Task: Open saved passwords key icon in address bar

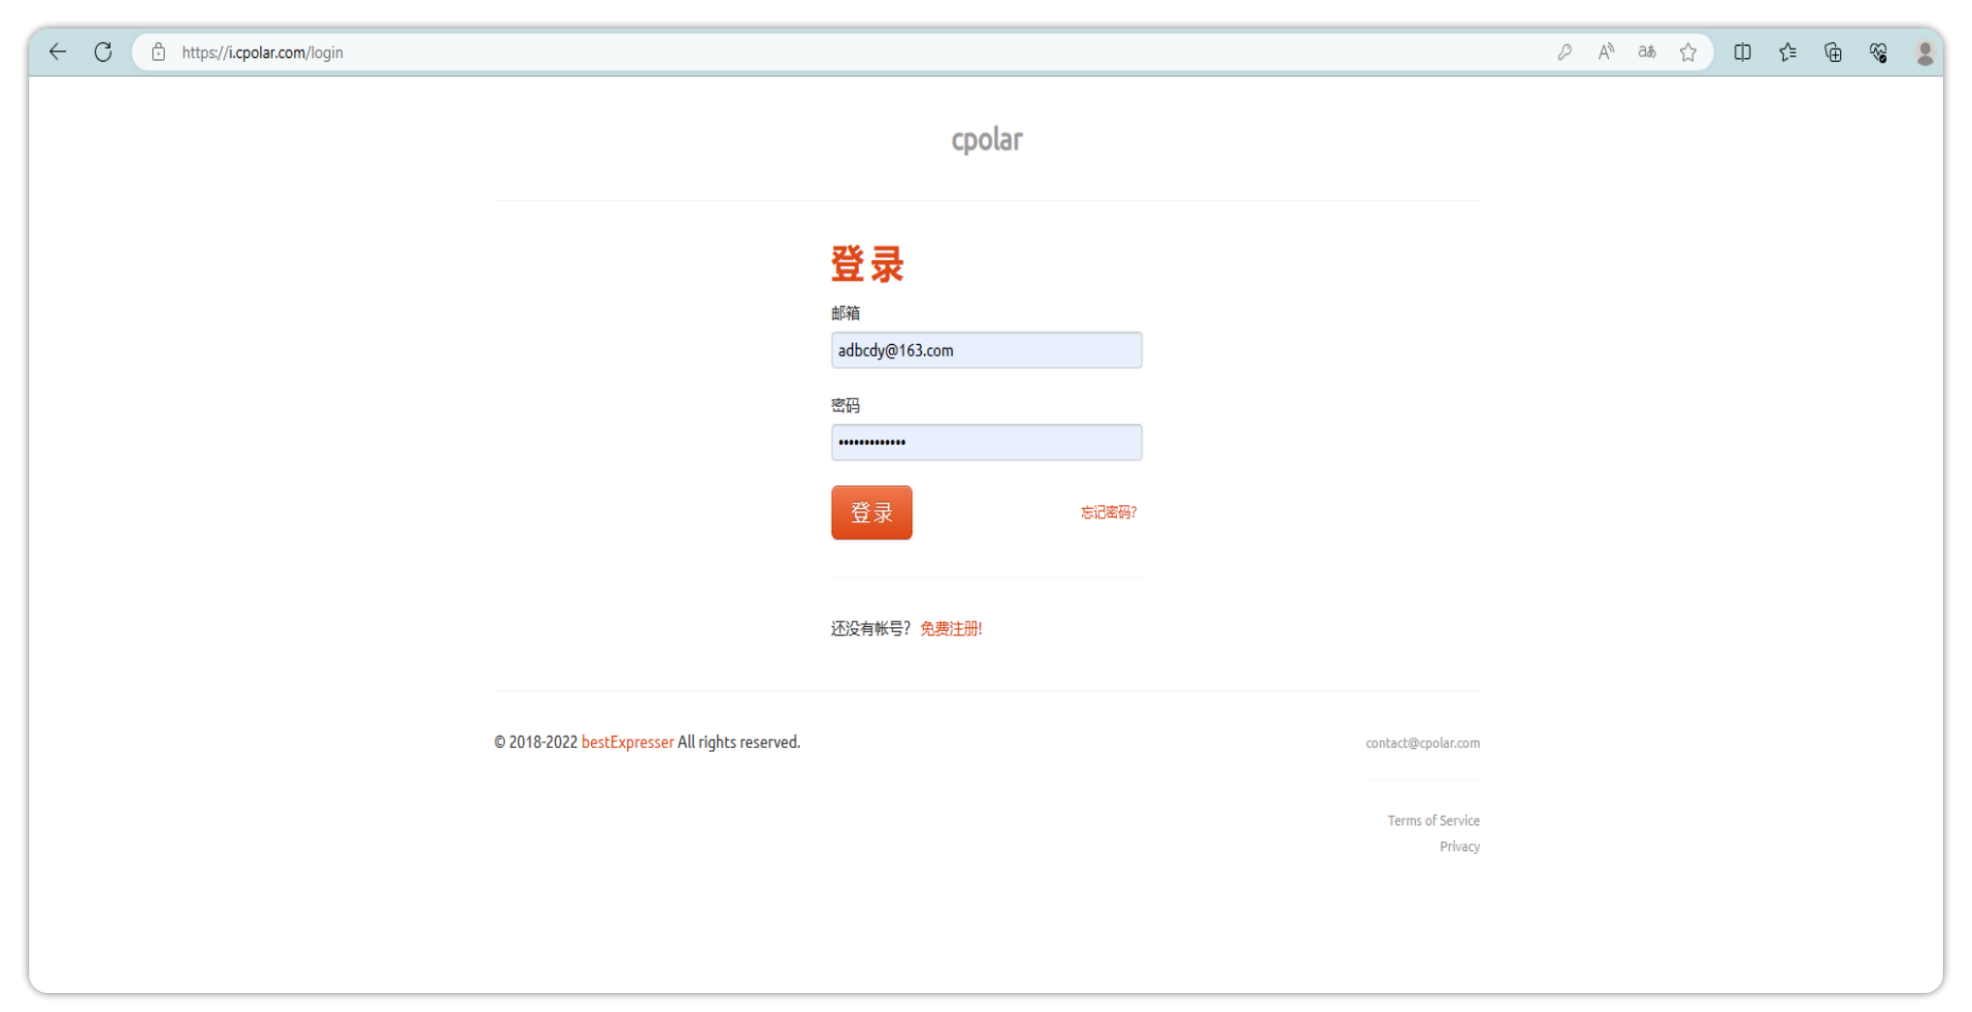Action: click(x=1564, y=52)
